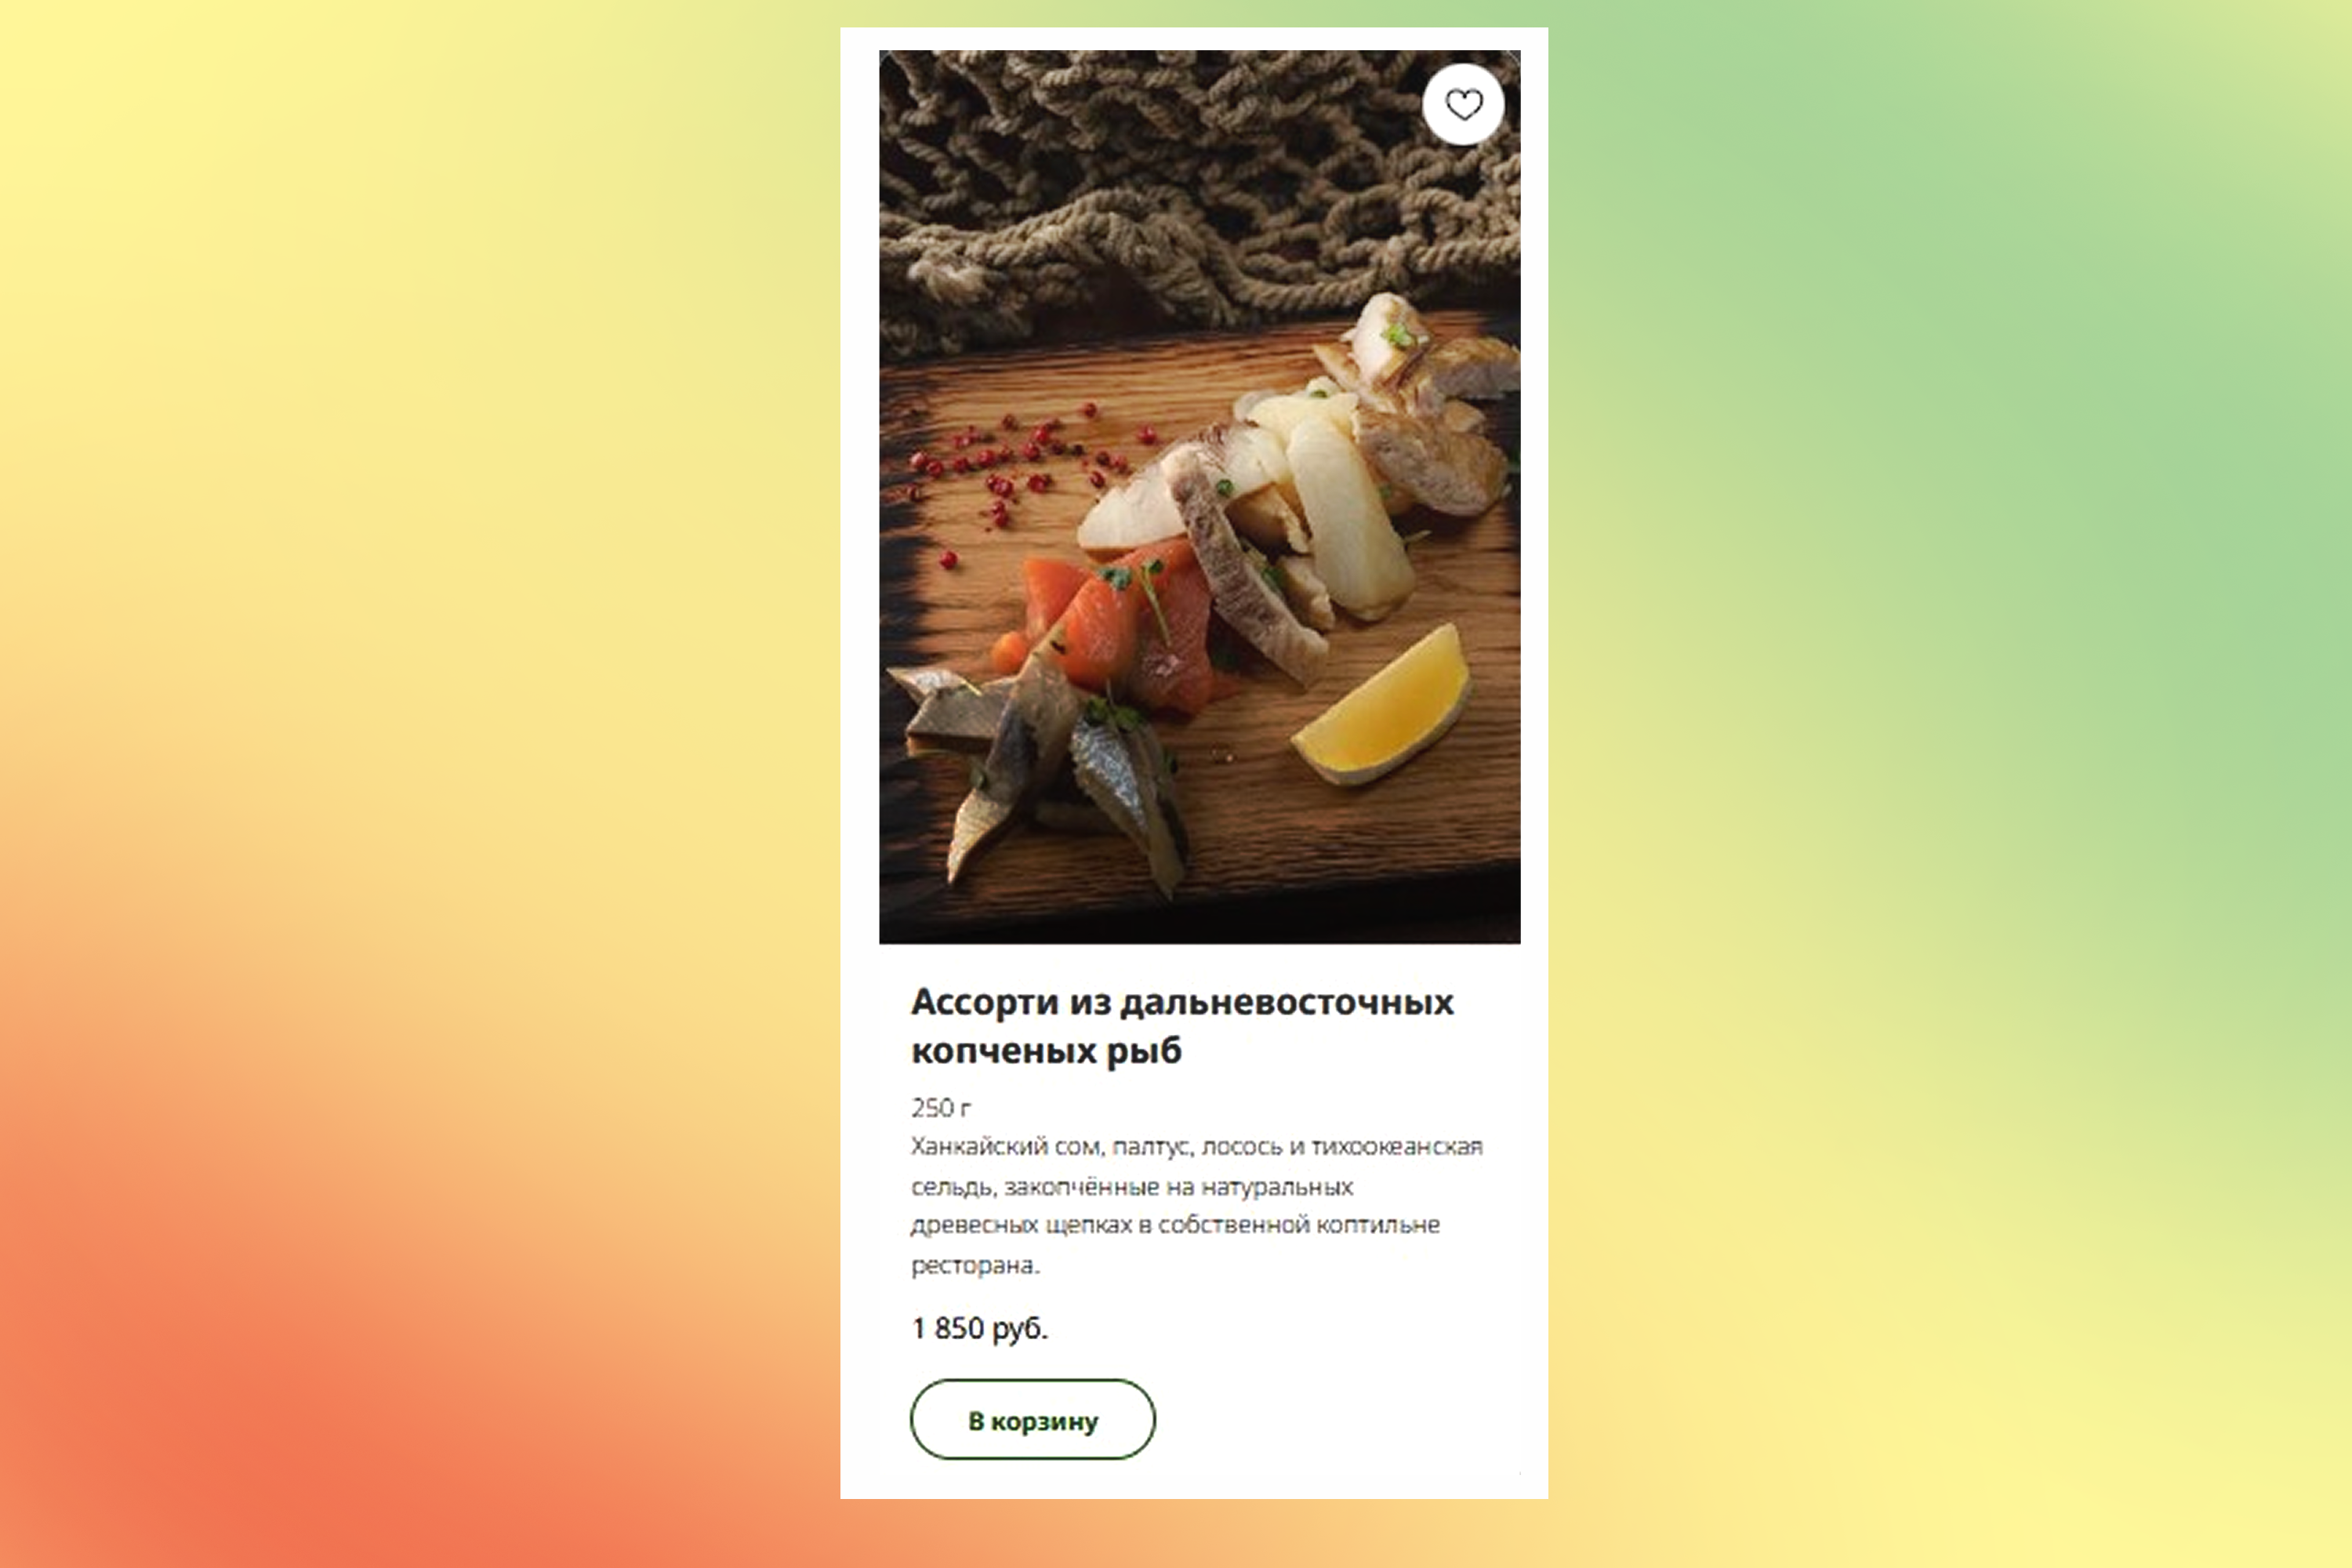The height and width of the screenshot is (1568, 2352).
Task: Open the dish title "Ассорти из дальневосточных копченых рыб"
Action: click(1182, 1025)
